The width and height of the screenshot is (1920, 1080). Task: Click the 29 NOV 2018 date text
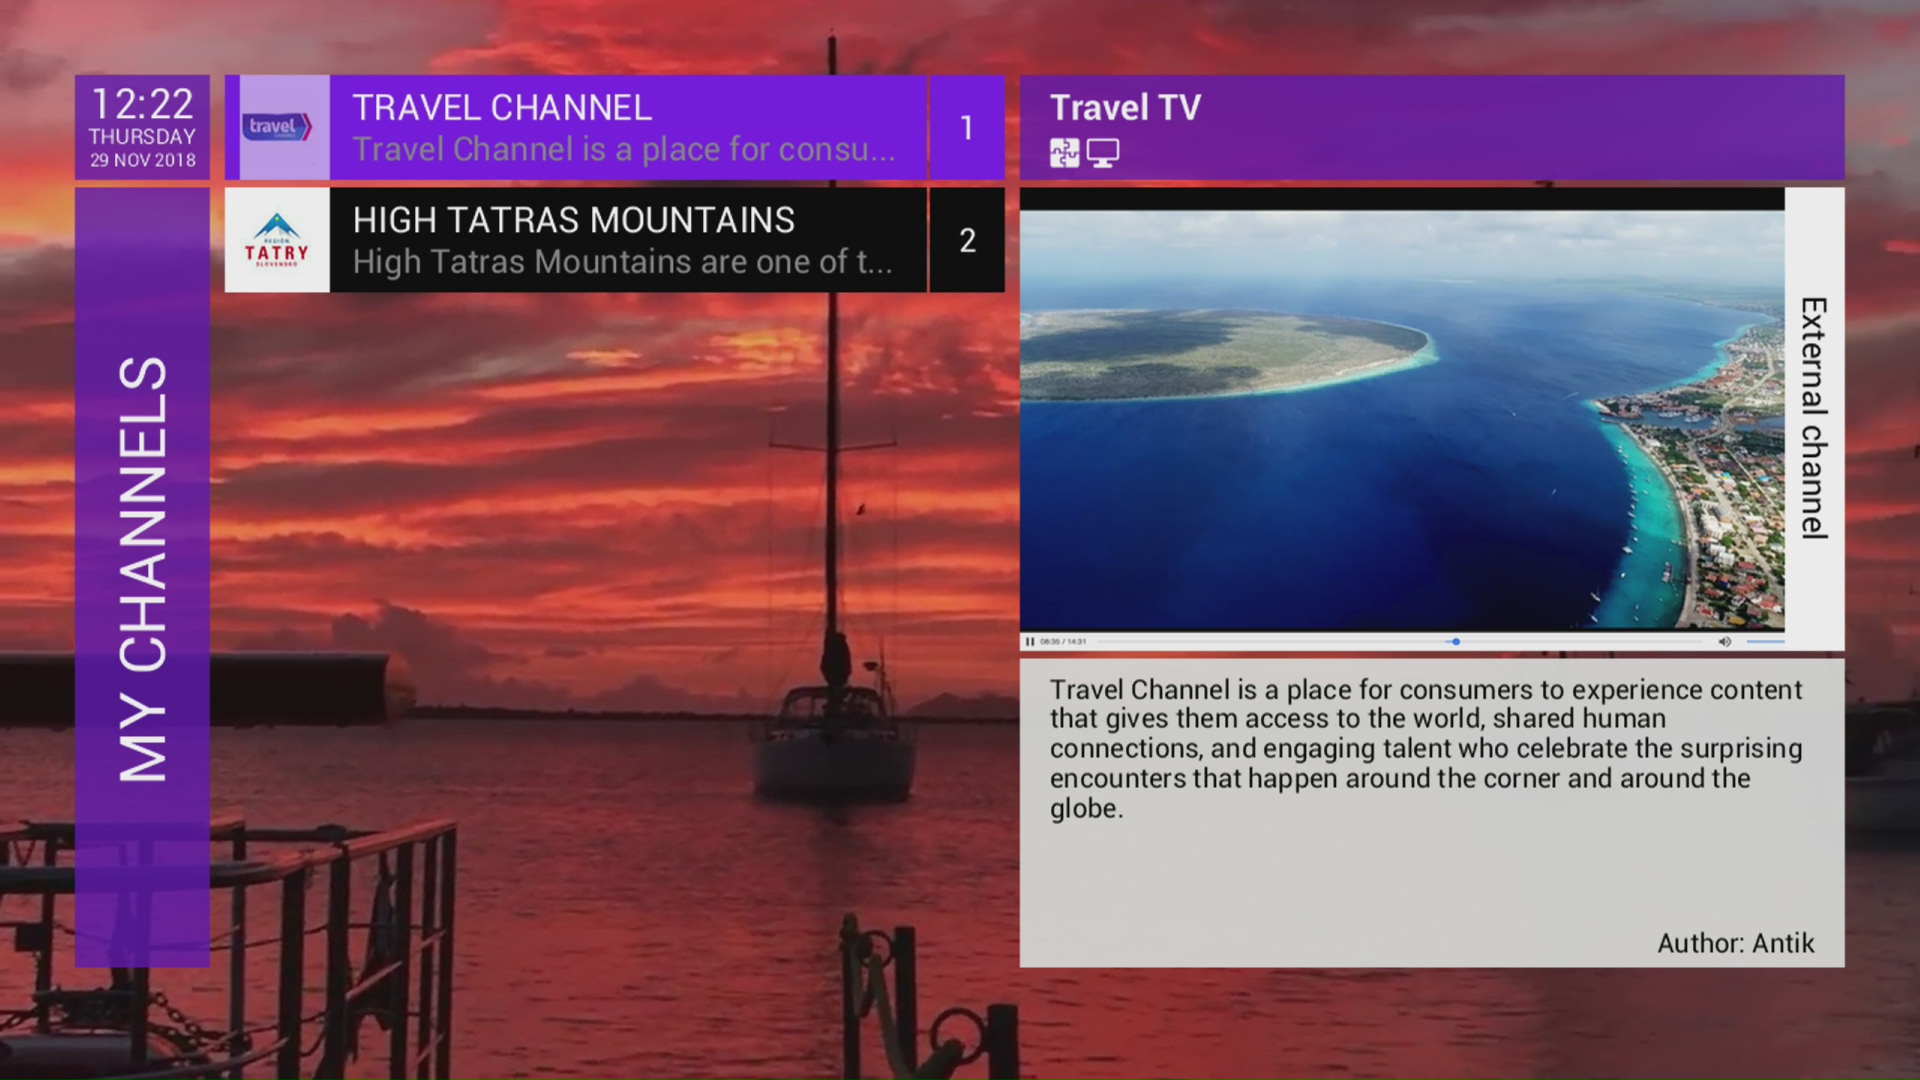pyautogui.click(x=142, y=160)
